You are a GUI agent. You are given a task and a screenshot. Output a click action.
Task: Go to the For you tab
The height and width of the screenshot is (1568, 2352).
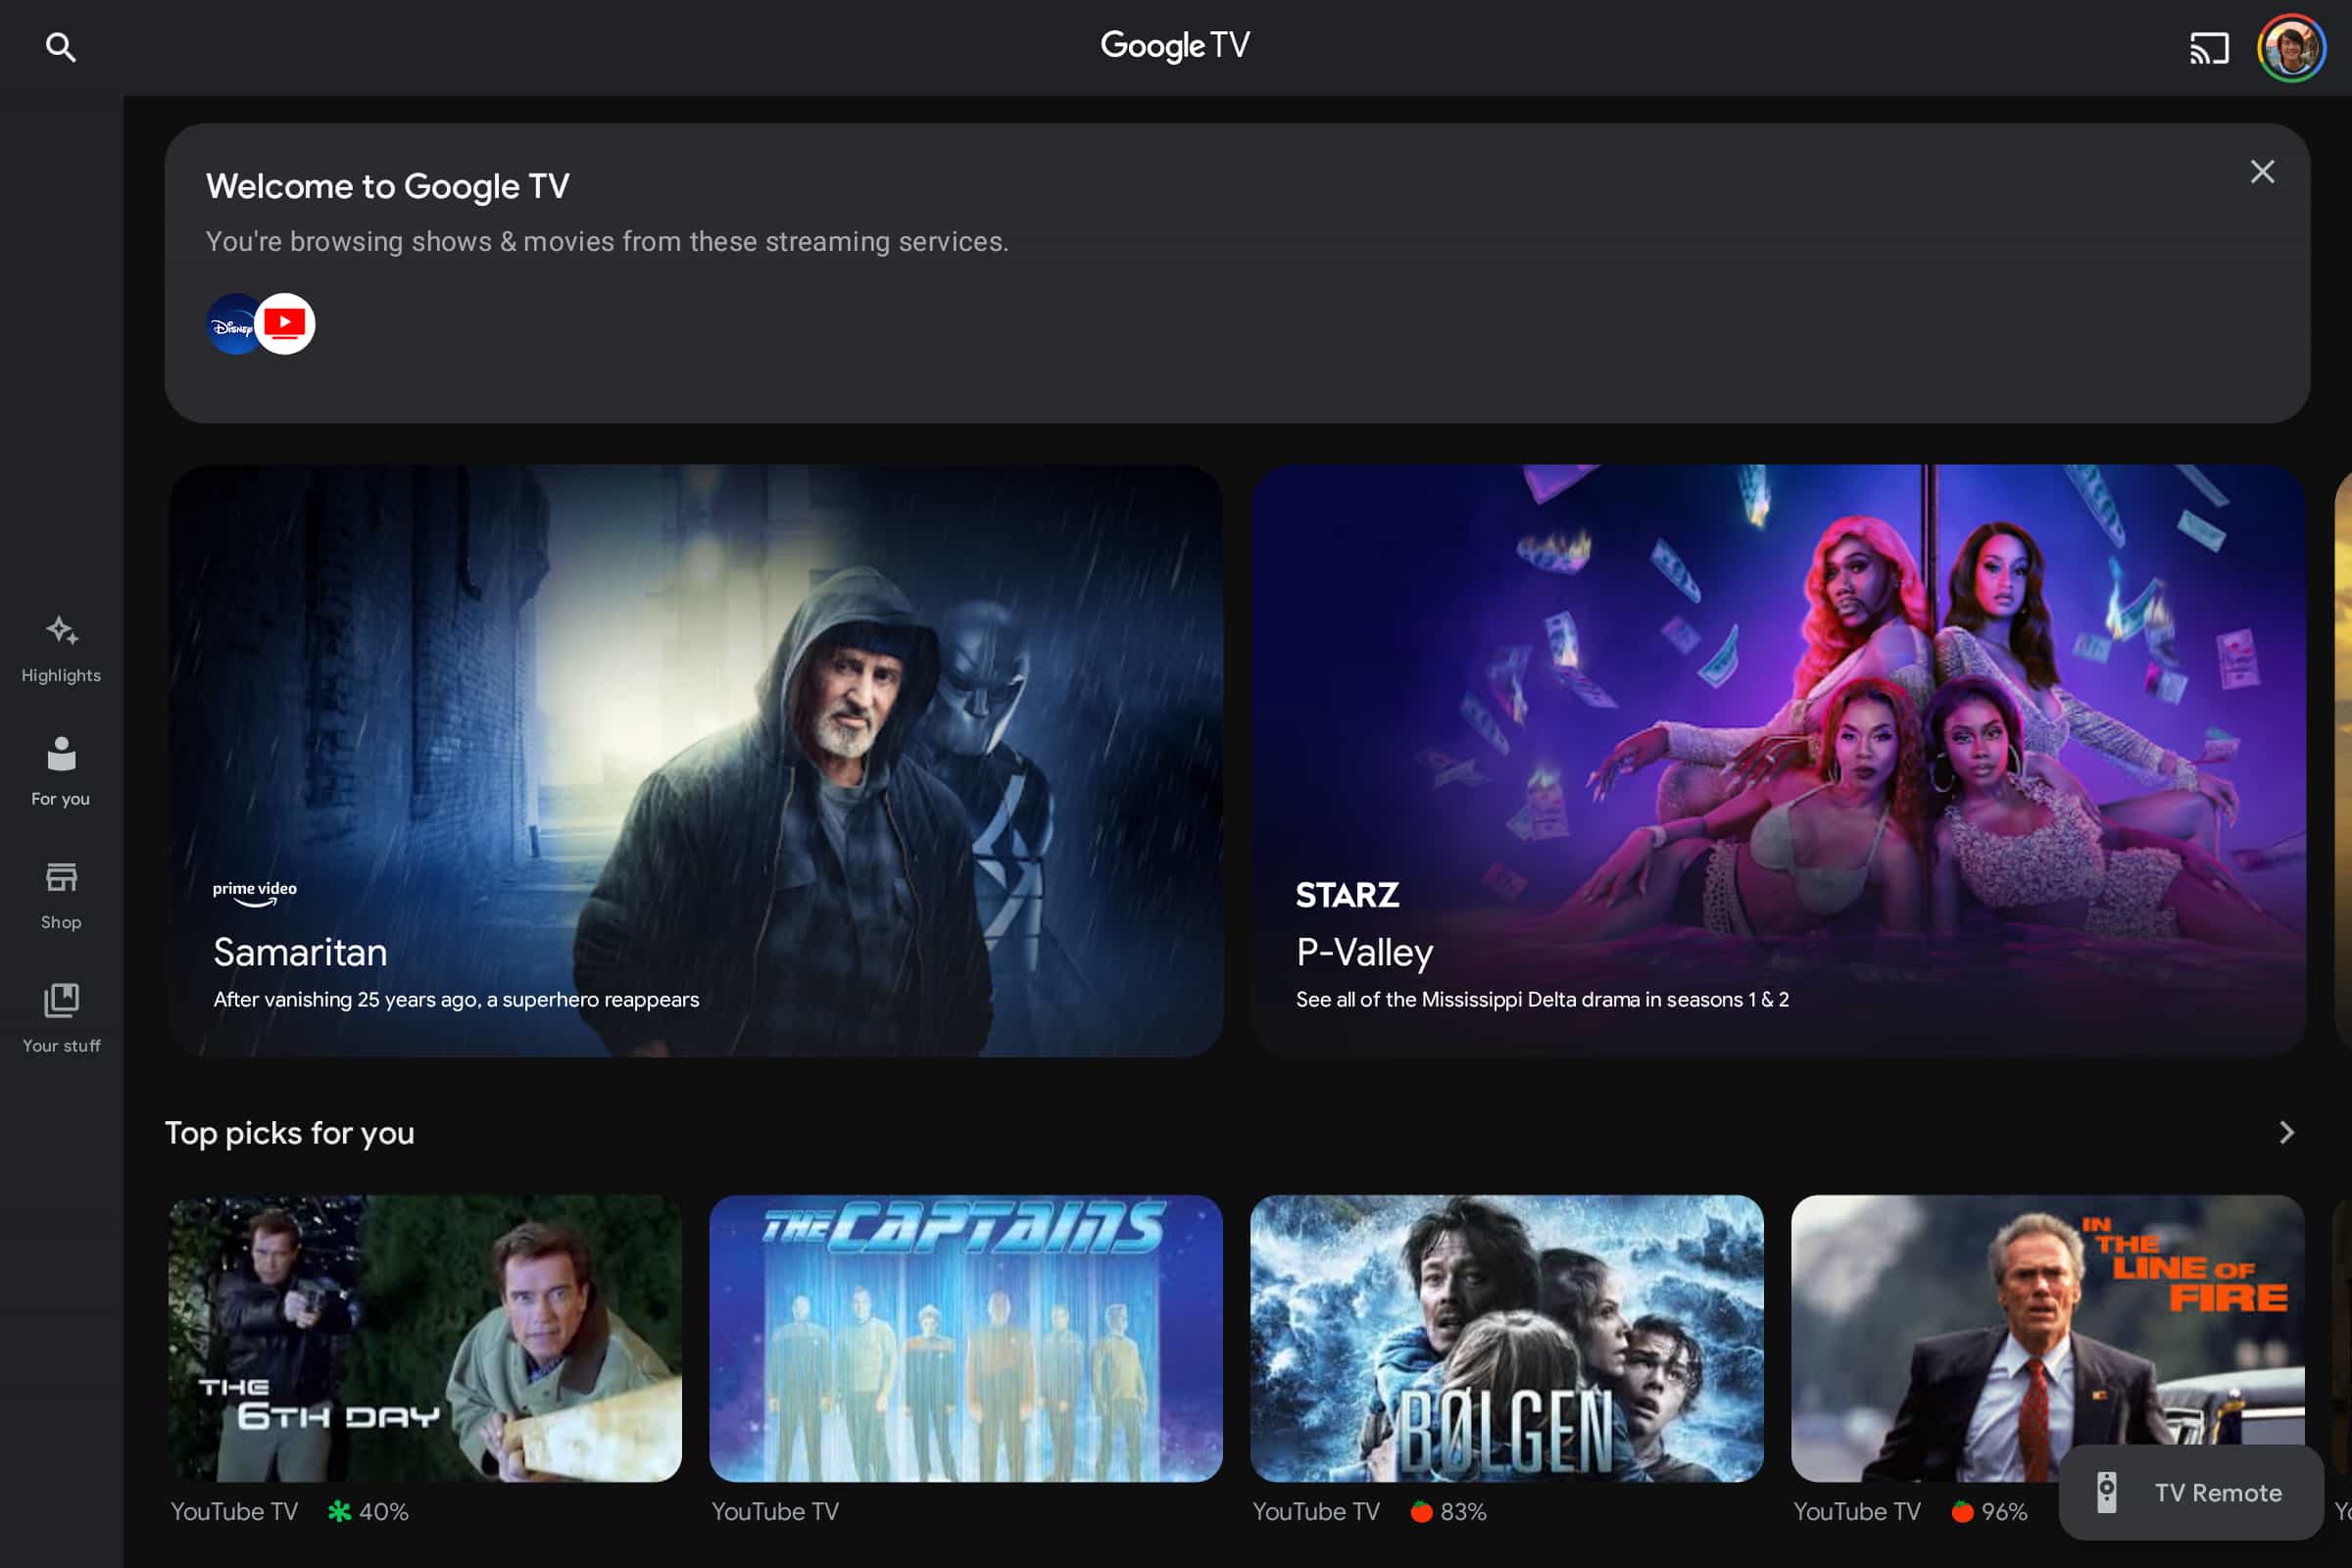pyautogui.click(x=61, y=771)
